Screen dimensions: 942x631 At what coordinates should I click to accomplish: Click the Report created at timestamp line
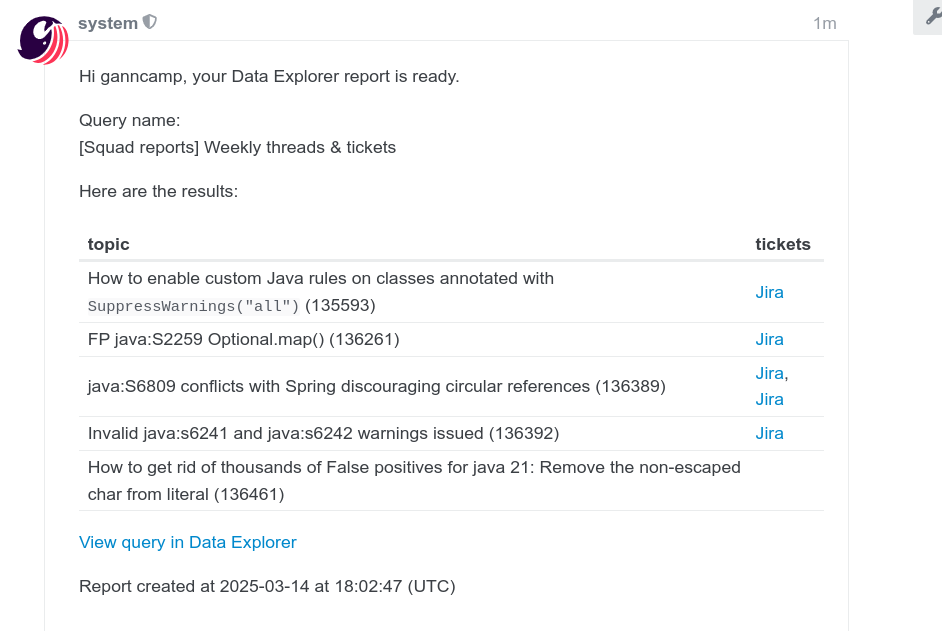click(267, 586)
